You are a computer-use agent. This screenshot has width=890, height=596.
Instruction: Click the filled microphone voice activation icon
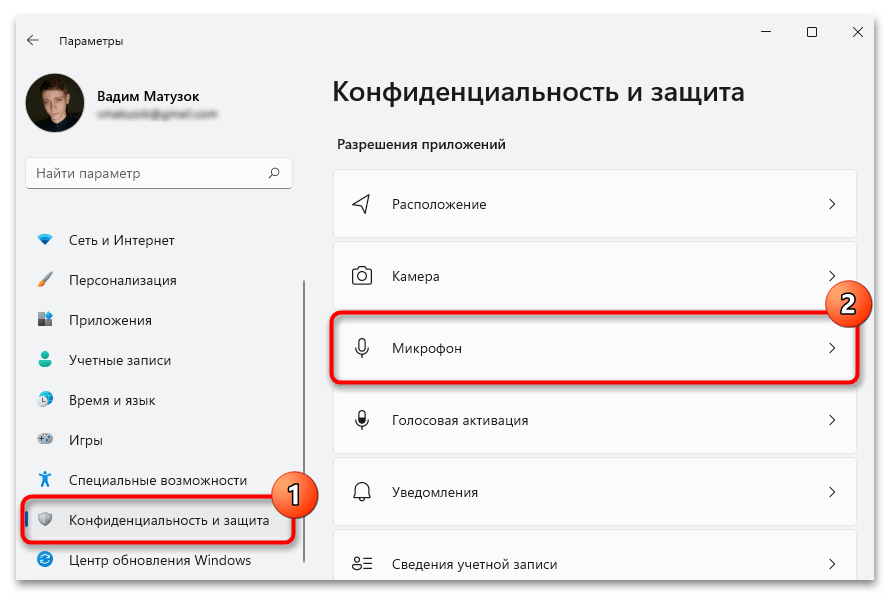click(x=362, y=420)
